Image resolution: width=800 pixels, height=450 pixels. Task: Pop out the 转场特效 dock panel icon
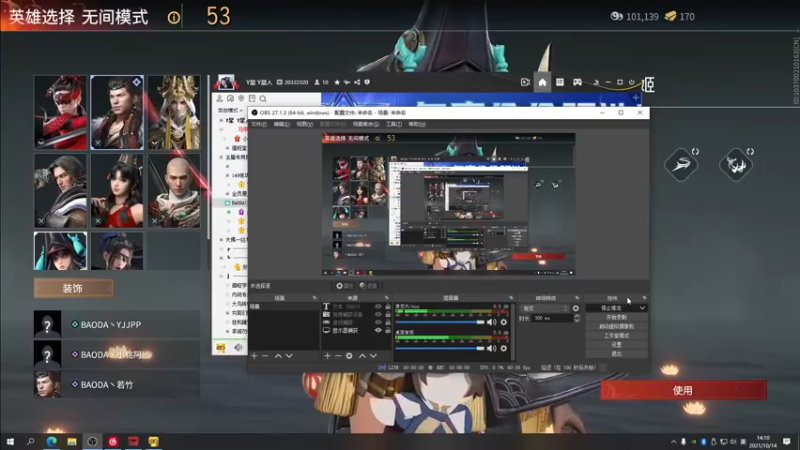[577, 298]
